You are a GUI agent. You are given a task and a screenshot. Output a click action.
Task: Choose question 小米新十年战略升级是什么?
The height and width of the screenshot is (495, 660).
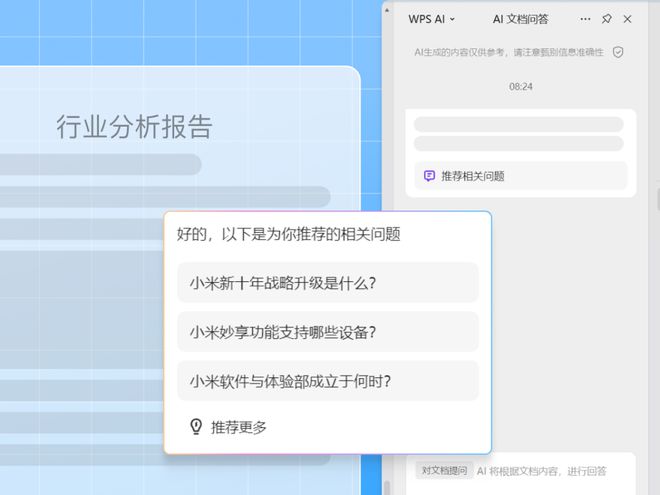328,282
